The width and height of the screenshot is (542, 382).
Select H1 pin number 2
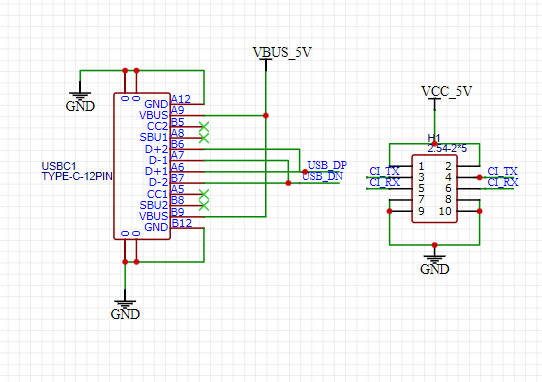coord(448,166)
